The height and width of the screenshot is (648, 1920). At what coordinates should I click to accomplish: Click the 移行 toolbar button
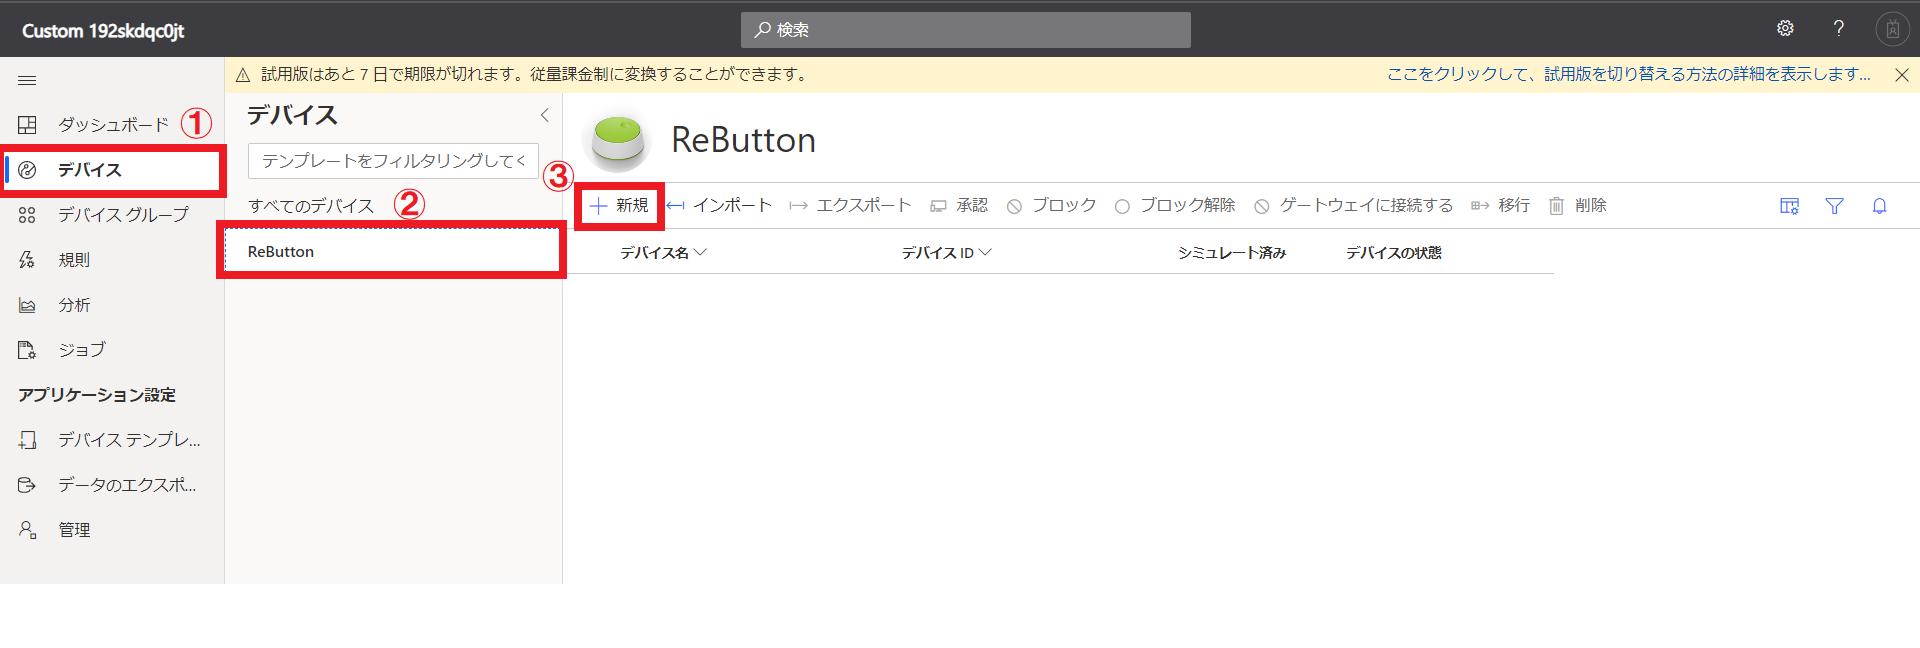click(x=1500, y=206)
